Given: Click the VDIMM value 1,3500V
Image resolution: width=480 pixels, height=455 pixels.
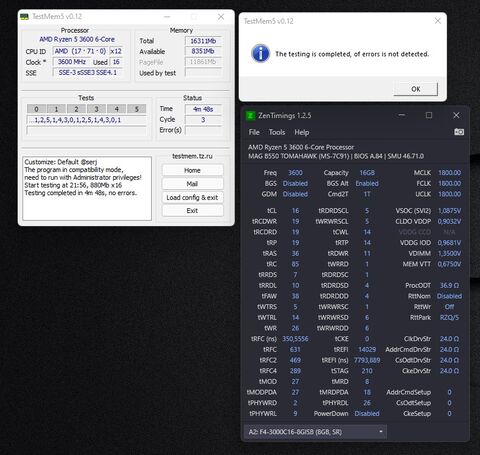Looking at the screenshot, I should point(449,253).
